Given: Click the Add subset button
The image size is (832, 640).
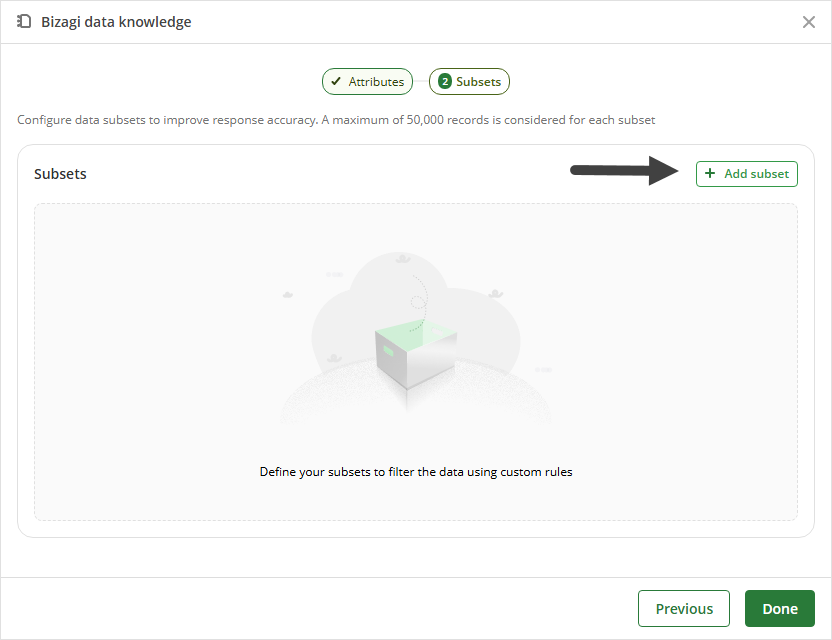Looking at the screenshot, I should [747, 174].
